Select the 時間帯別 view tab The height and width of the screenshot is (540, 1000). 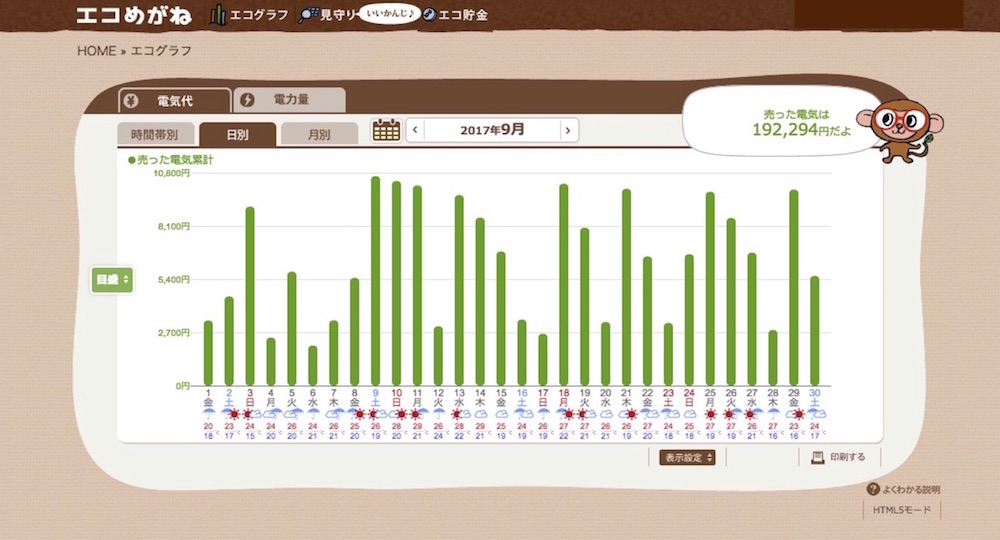155,135
